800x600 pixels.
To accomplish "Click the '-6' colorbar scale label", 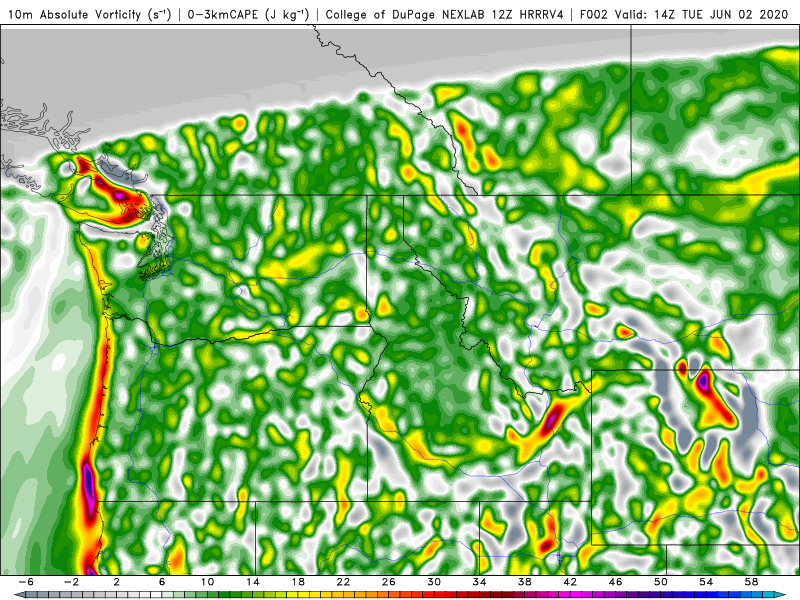I will pos(26,582).
